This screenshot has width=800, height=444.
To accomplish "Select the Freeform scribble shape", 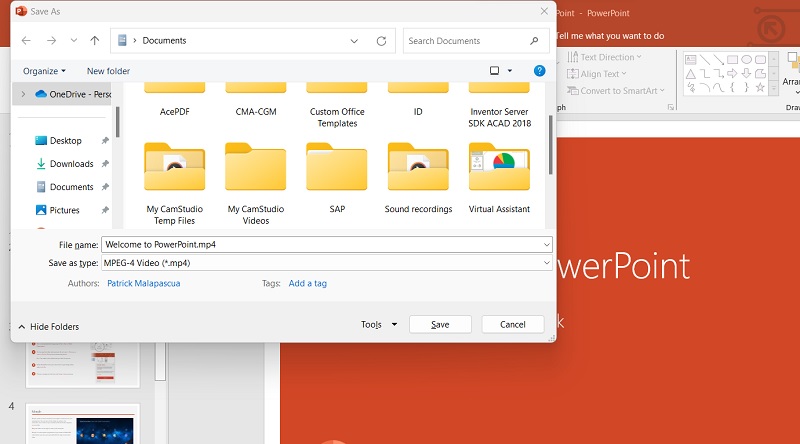I will tap(690, 87).
